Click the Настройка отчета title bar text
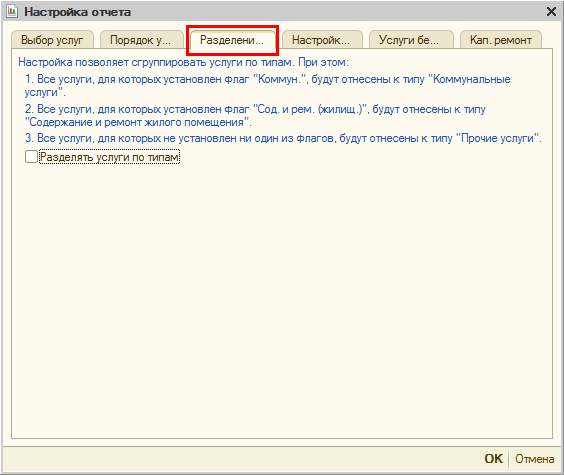This screenshot has height=475, width=564. point(78,12)
